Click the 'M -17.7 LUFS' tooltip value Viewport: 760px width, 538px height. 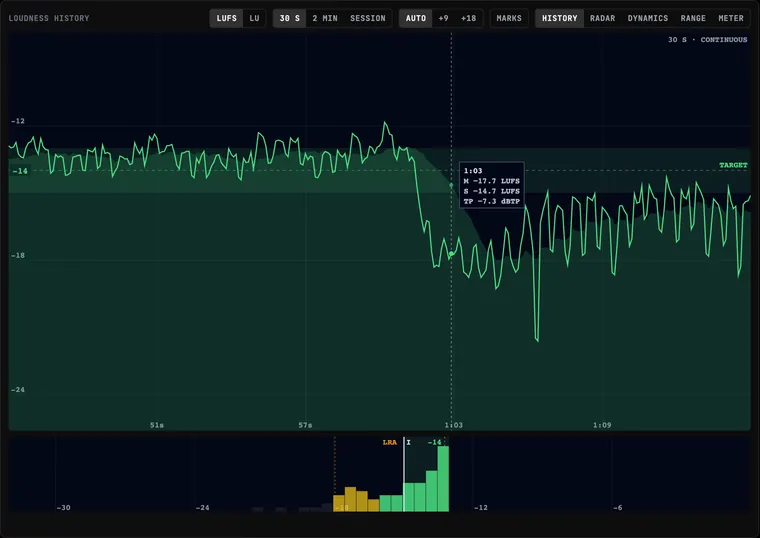tap(491, 181)
